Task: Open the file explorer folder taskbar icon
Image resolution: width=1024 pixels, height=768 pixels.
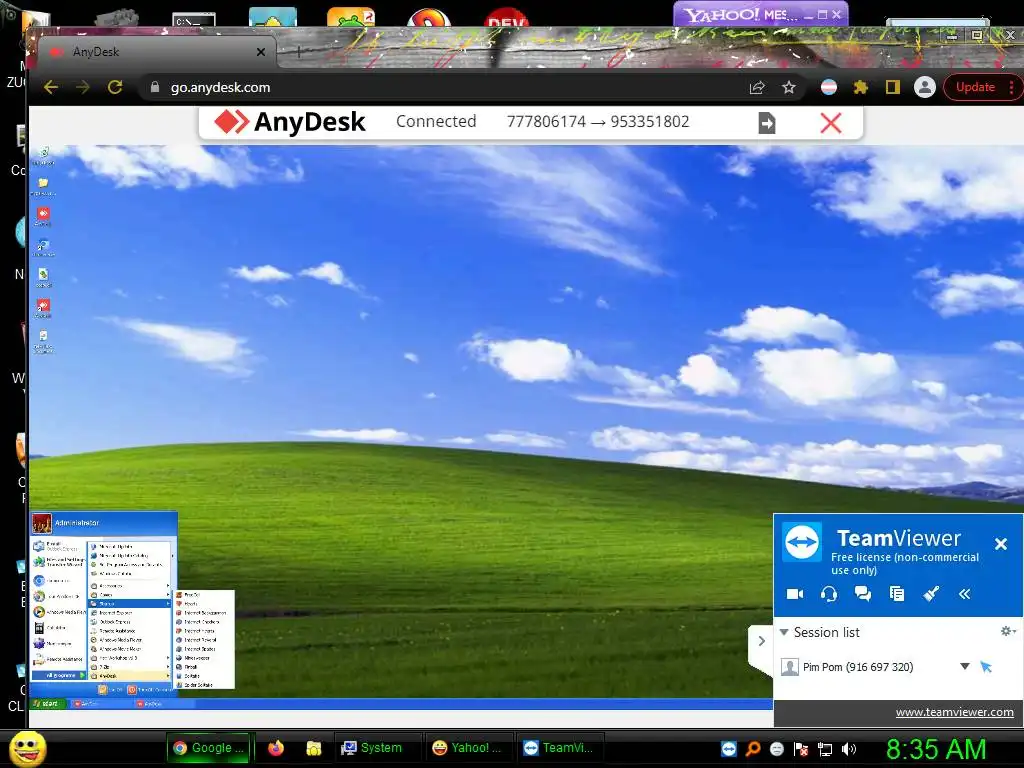Action: click(x=313, y=748)
